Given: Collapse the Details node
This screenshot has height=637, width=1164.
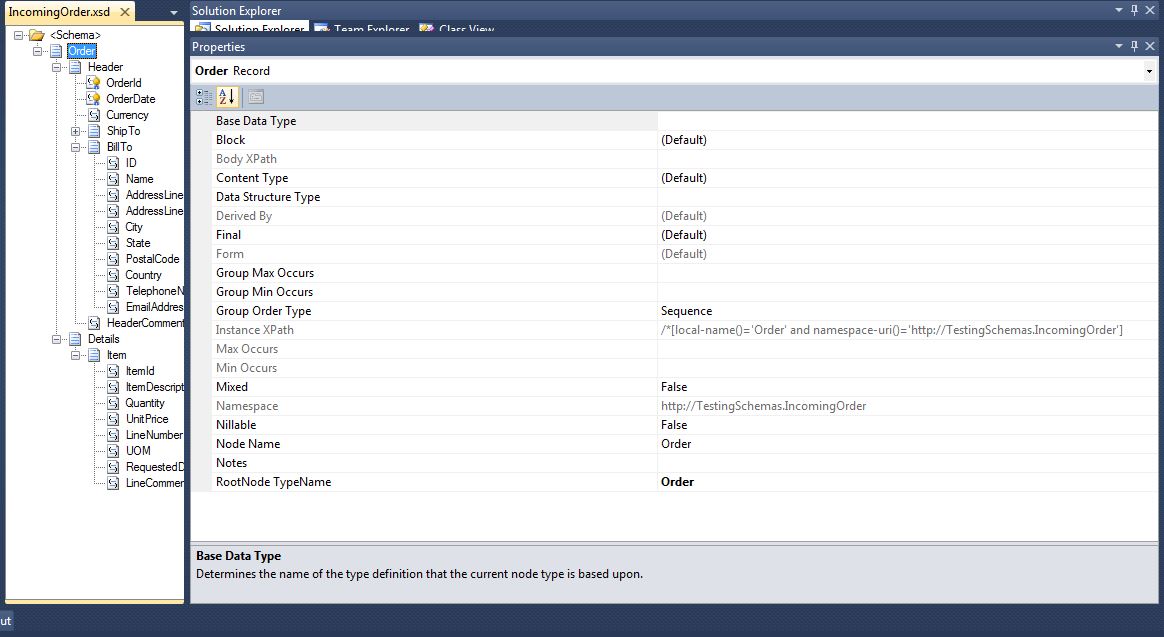Looking at the screenshot, I should (x=56, y=339).
